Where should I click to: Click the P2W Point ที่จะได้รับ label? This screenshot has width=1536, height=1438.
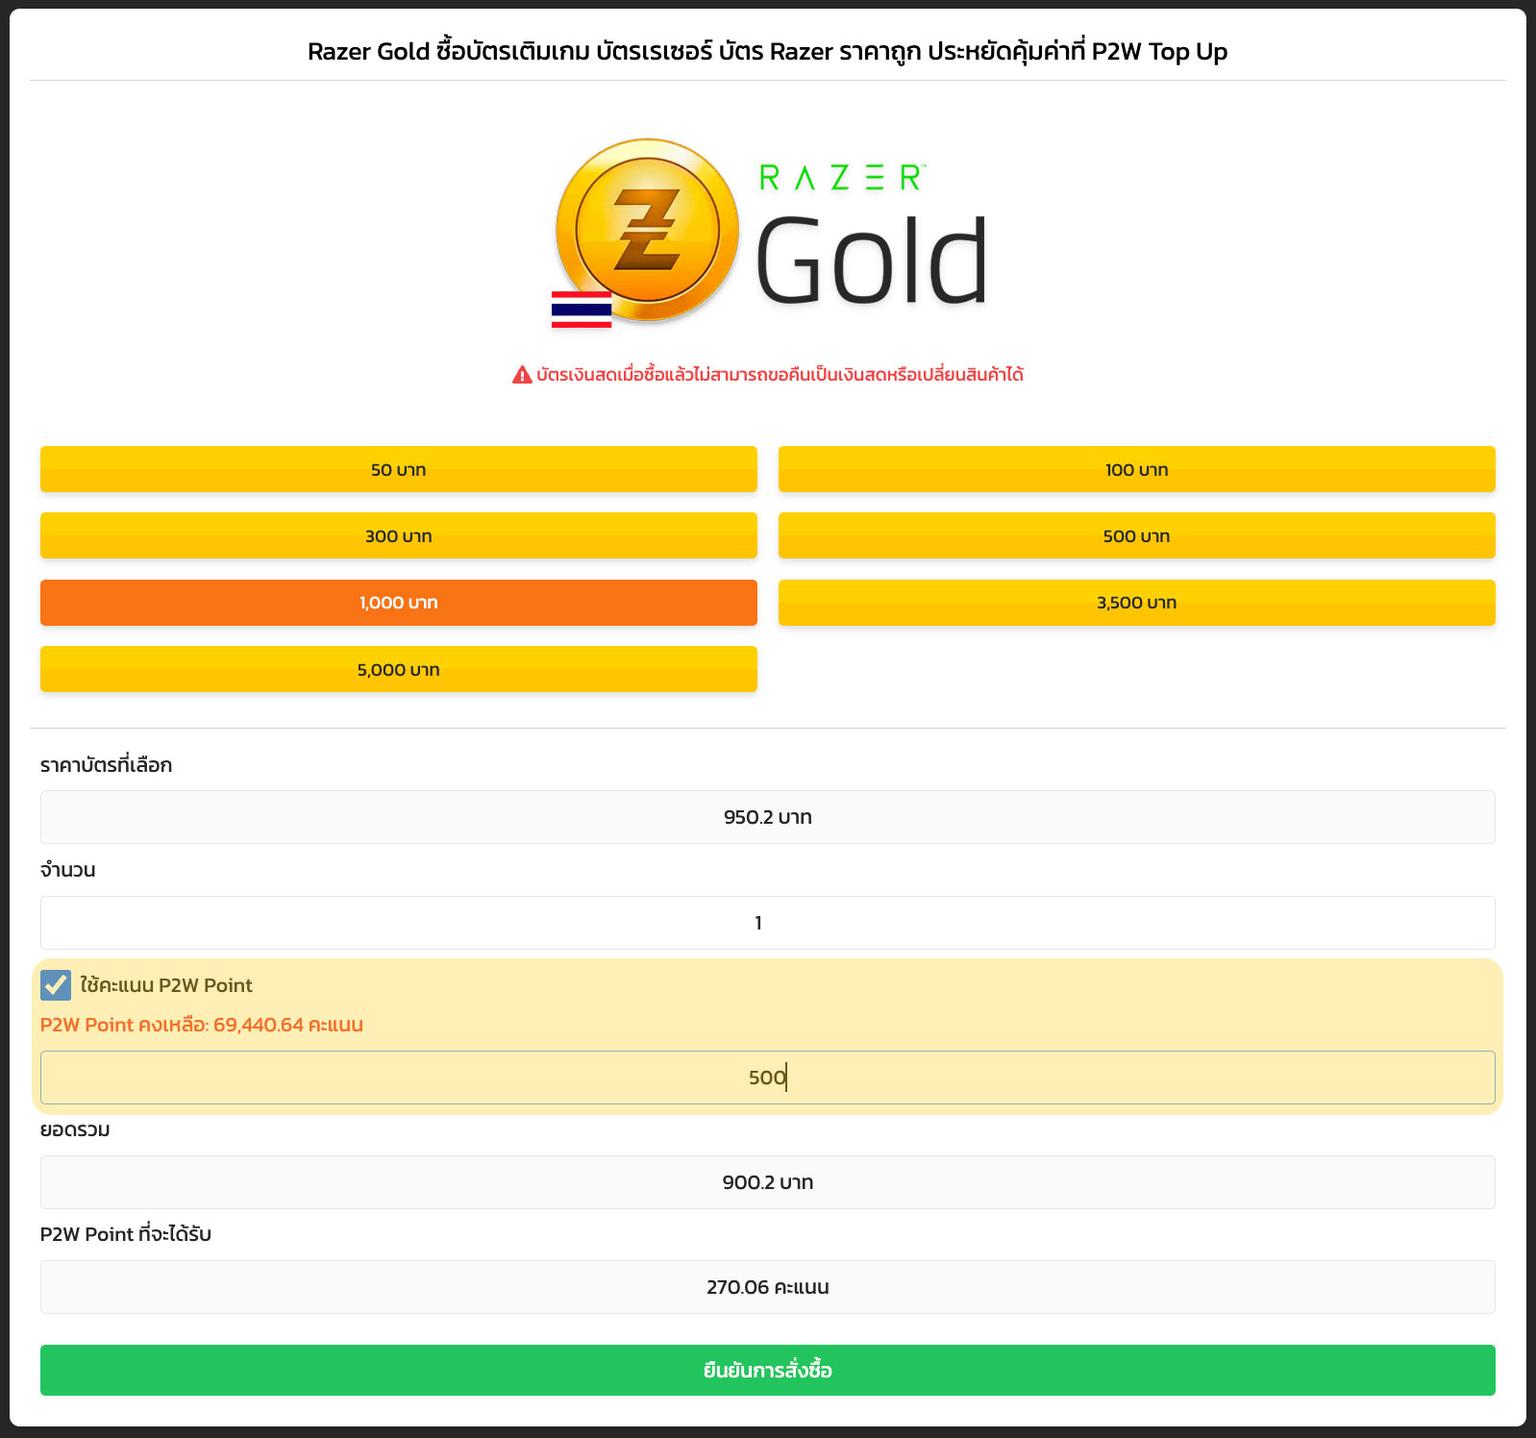pos(126,1234)
